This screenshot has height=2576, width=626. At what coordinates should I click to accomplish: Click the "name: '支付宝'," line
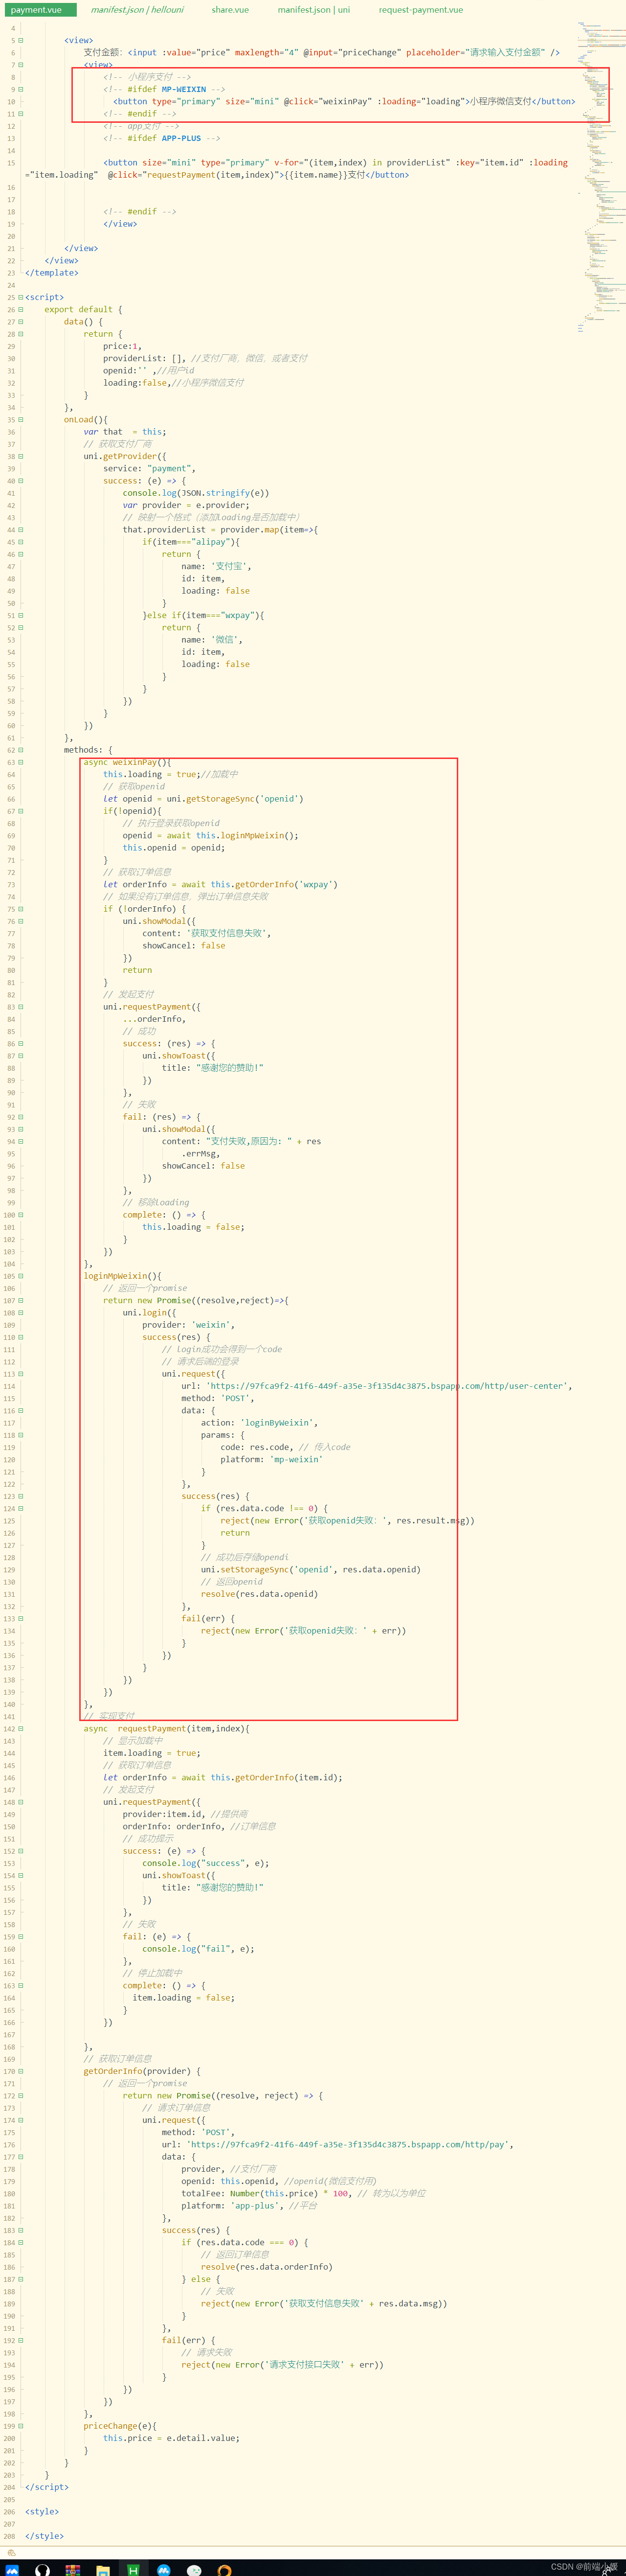pyautogui.click(x=216, y=566)
